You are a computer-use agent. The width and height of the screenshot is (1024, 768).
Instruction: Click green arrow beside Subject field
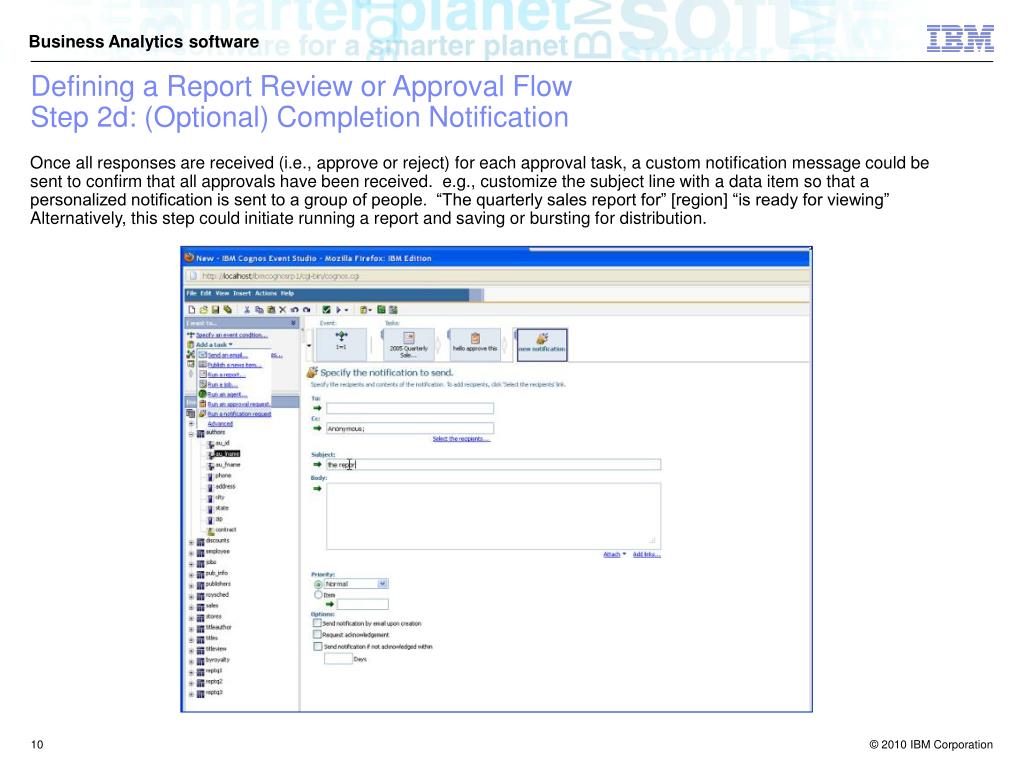click(317, 464)
